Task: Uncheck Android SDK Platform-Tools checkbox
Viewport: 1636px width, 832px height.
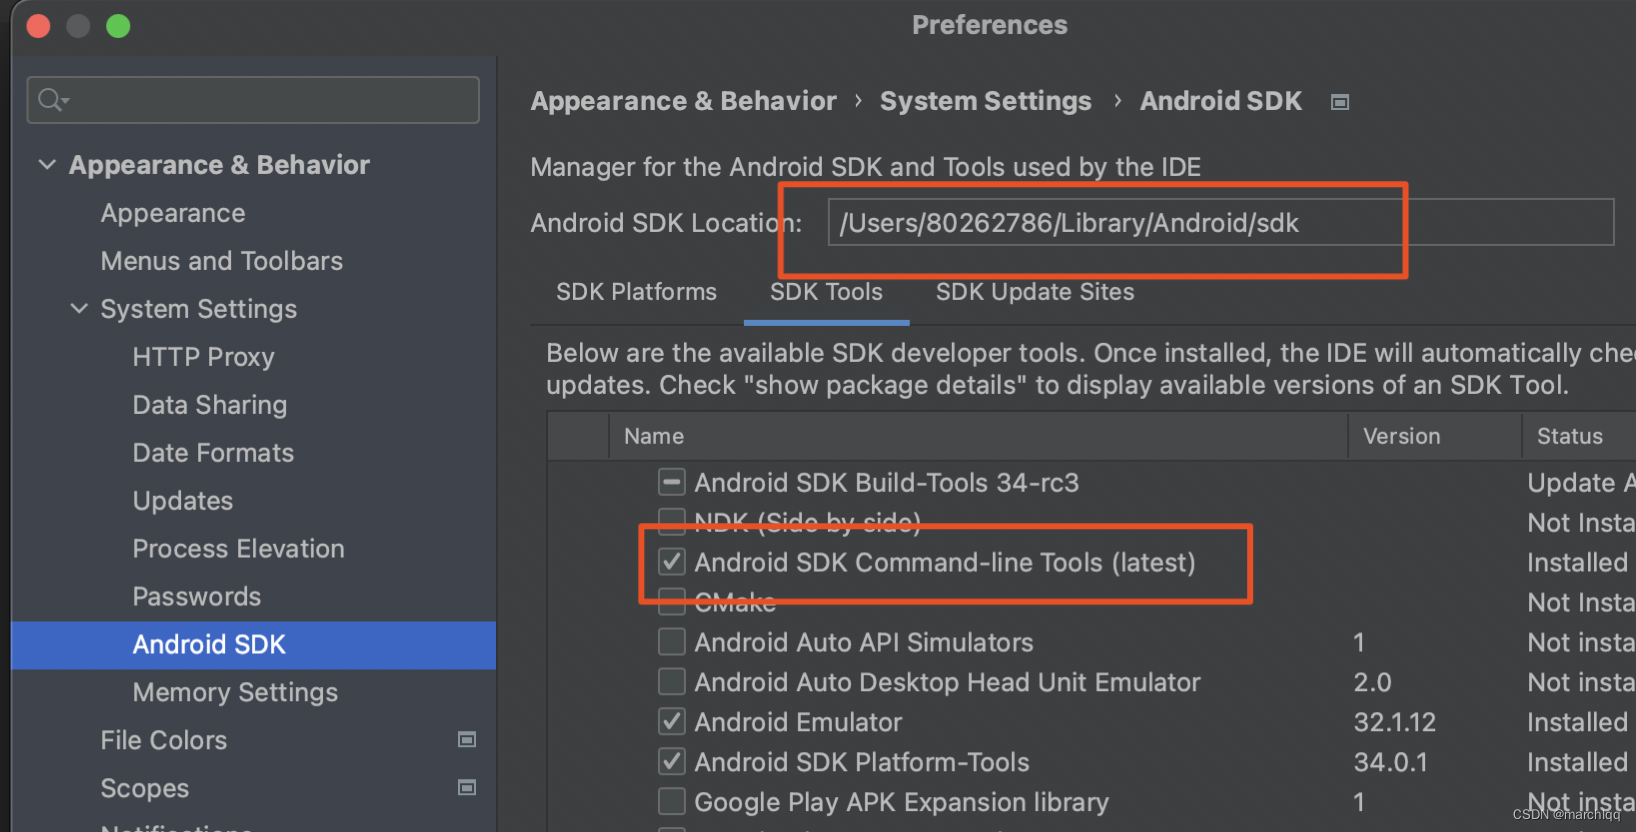Action: tap(672, 762)
